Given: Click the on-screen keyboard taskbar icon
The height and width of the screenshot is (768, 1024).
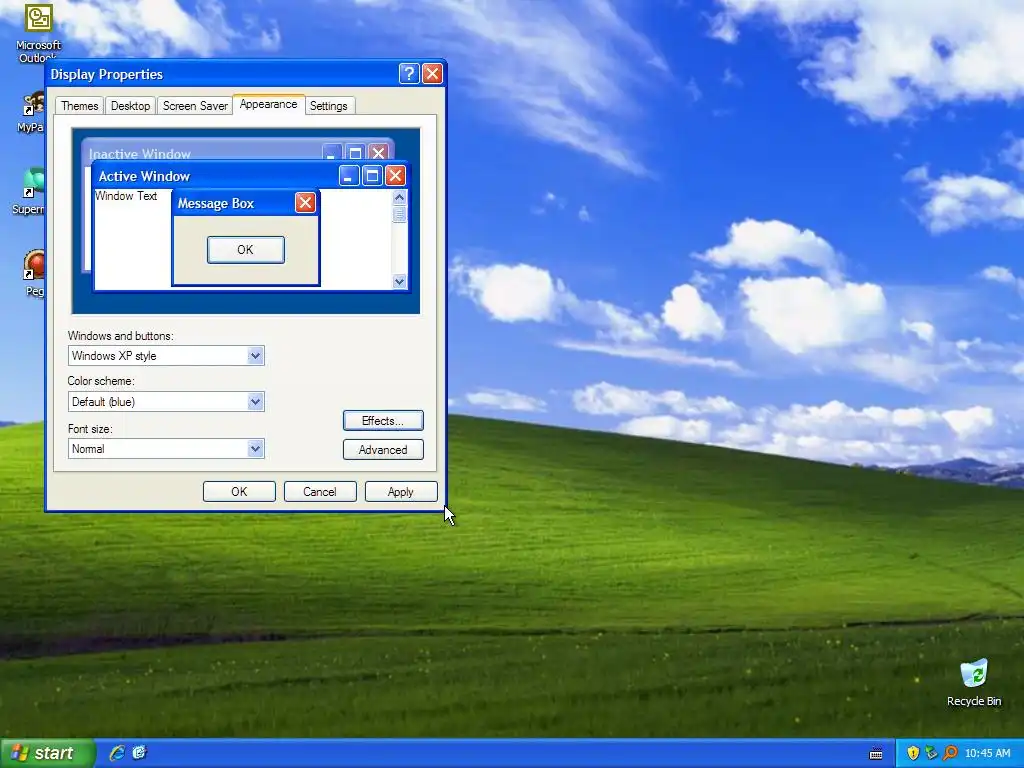Looking at the screenshot, I should 876,754.
